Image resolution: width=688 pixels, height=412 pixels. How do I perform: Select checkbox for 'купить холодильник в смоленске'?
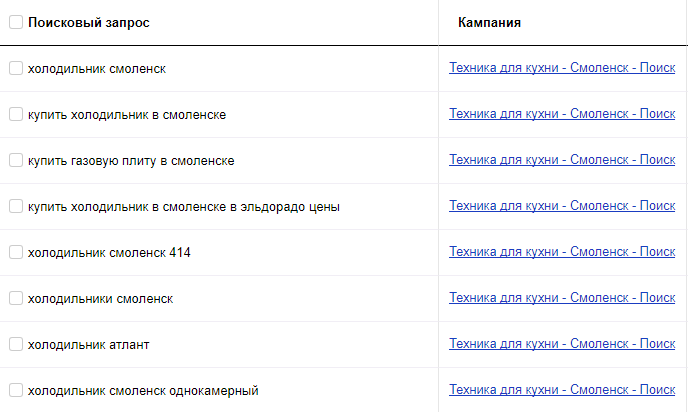(16, 114)
